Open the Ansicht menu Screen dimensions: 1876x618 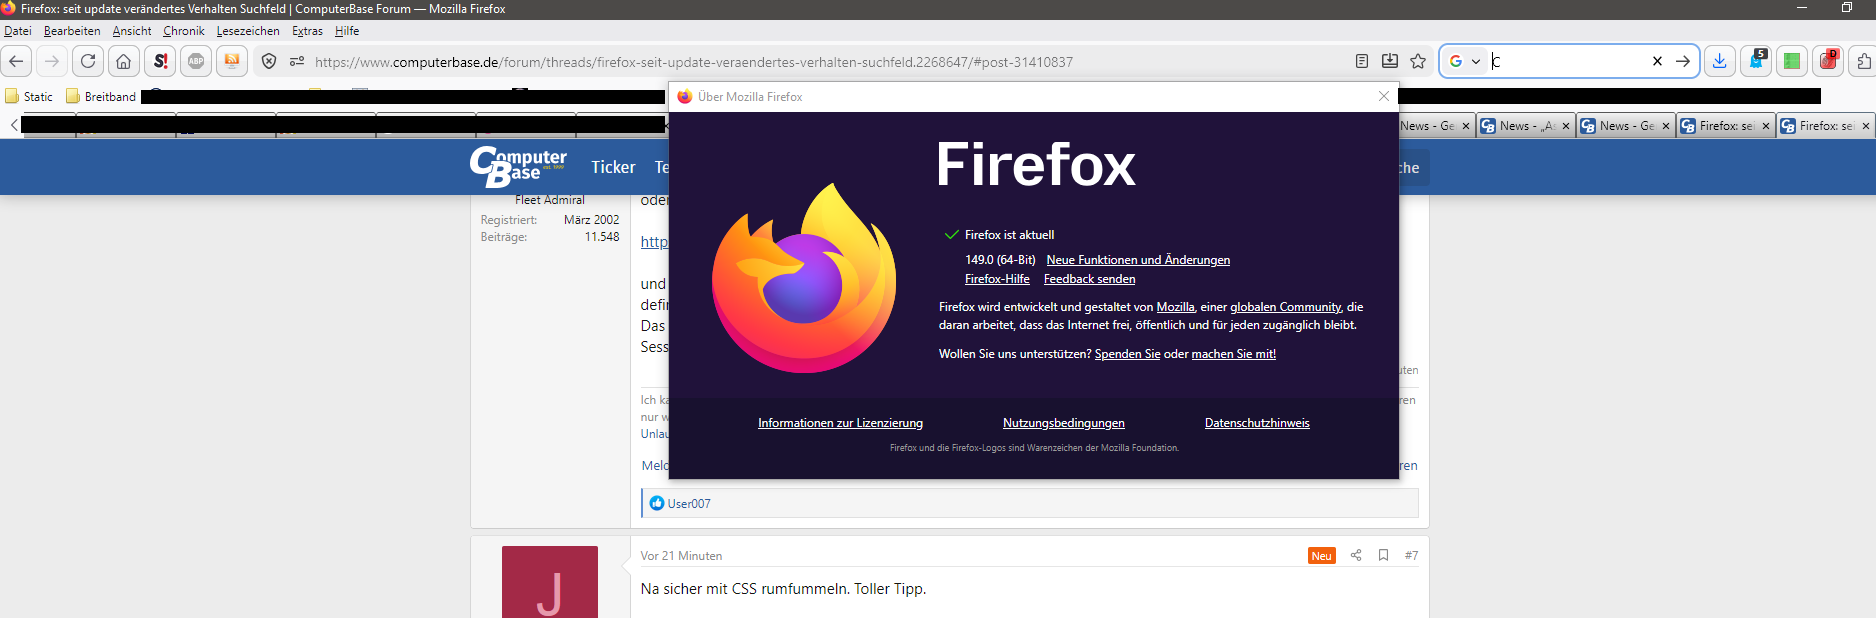pos(132,31)
